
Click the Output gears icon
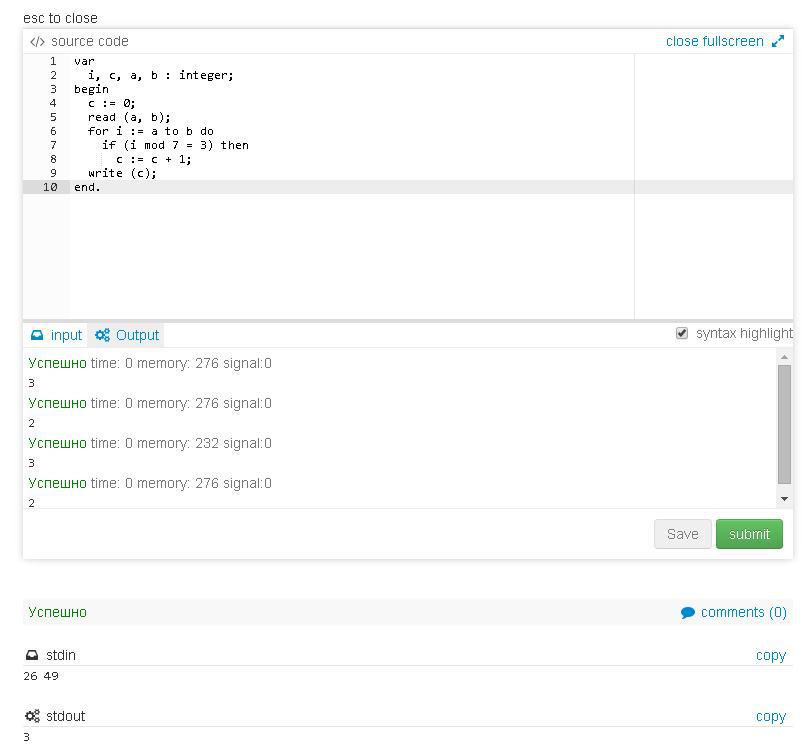click(102, 335)
